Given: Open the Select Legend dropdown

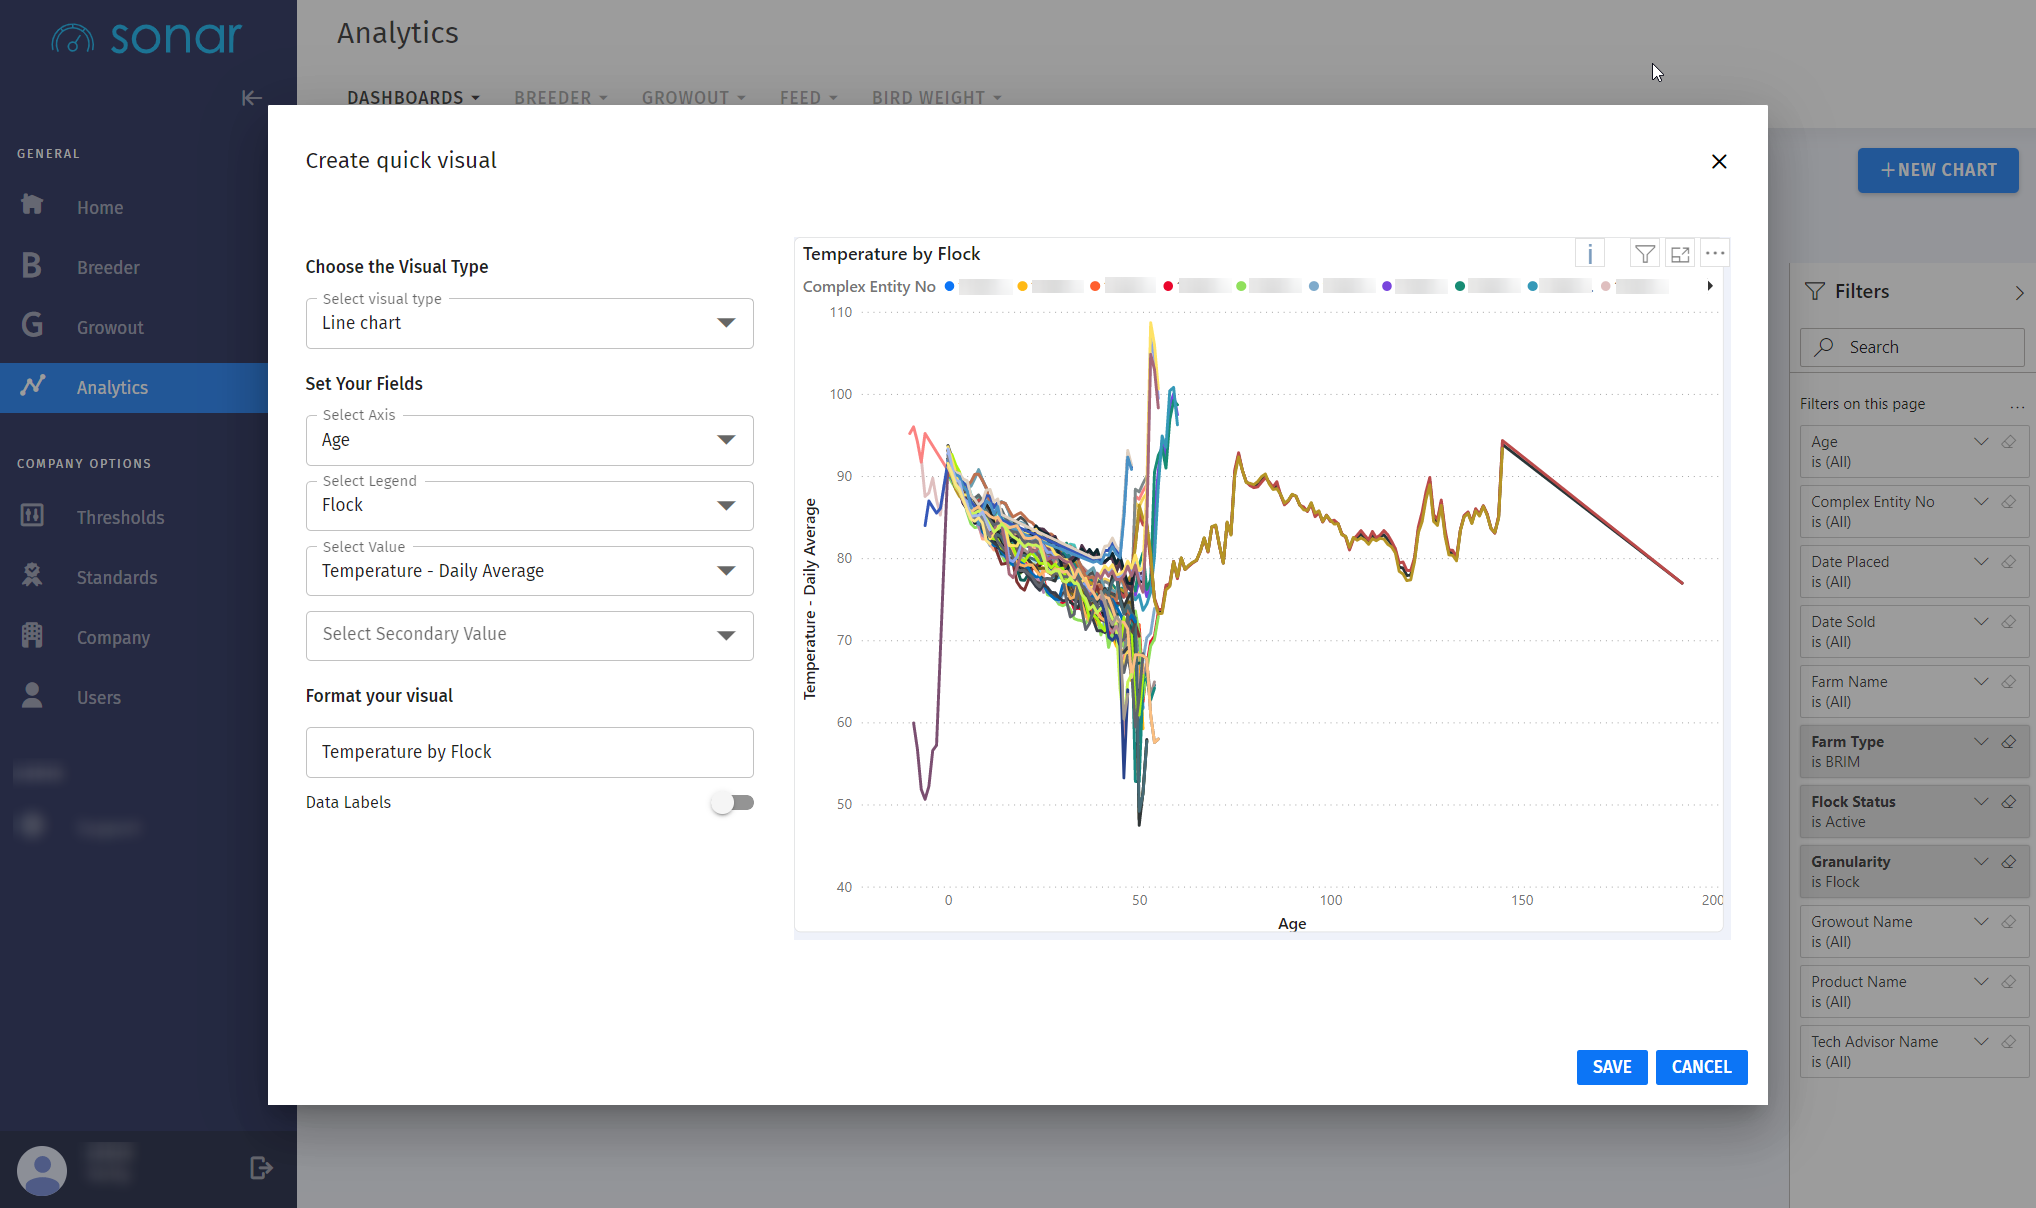Looking at the screenshot, I should point(529,505).
